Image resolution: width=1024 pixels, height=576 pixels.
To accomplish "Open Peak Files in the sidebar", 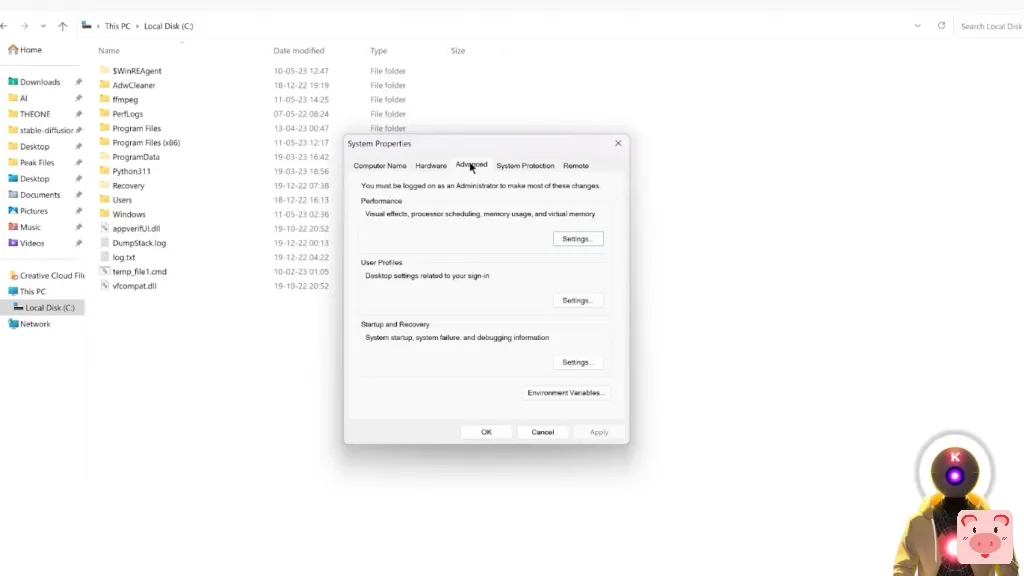I will coord(37,162).
